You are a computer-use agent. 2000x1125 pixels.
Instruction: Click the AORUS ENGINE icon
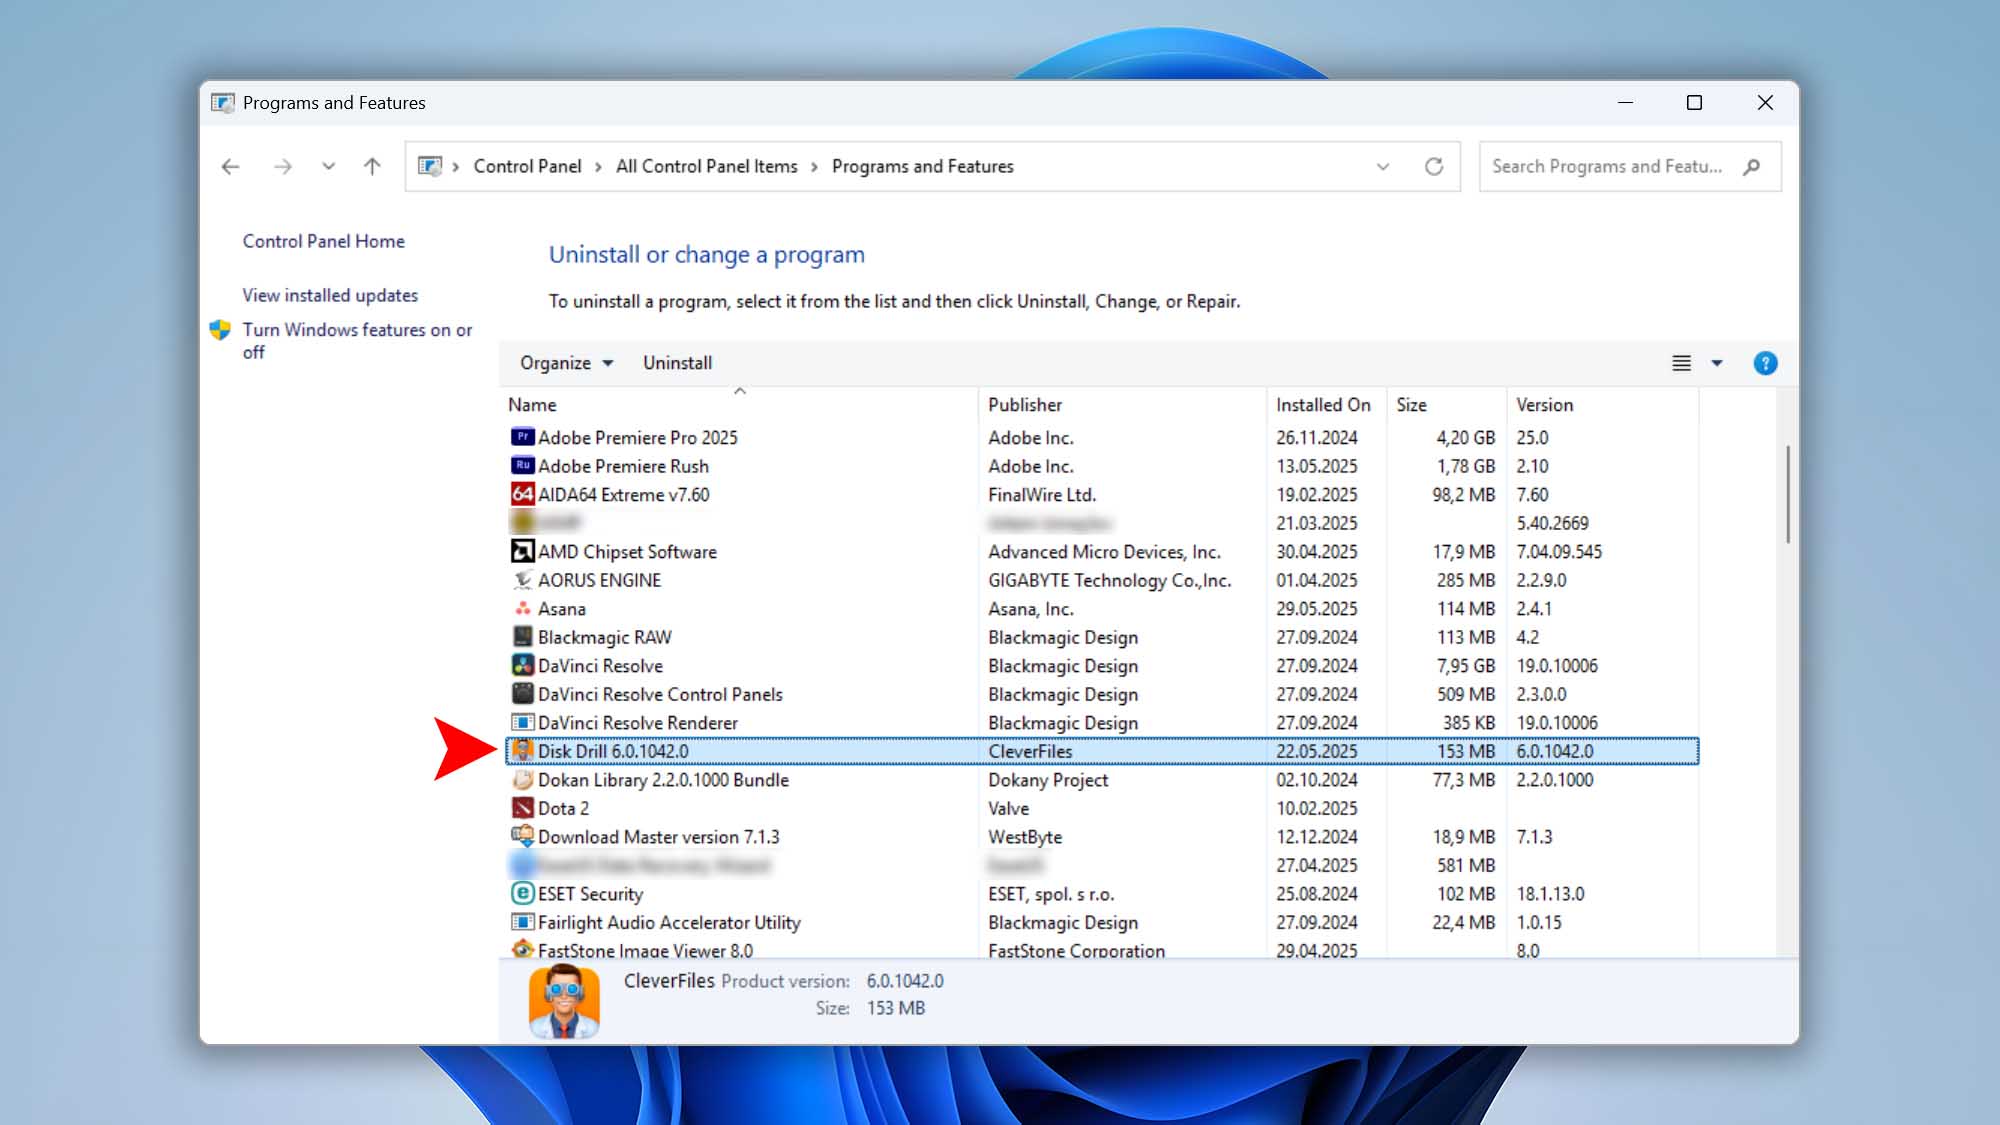pos(522,580)
